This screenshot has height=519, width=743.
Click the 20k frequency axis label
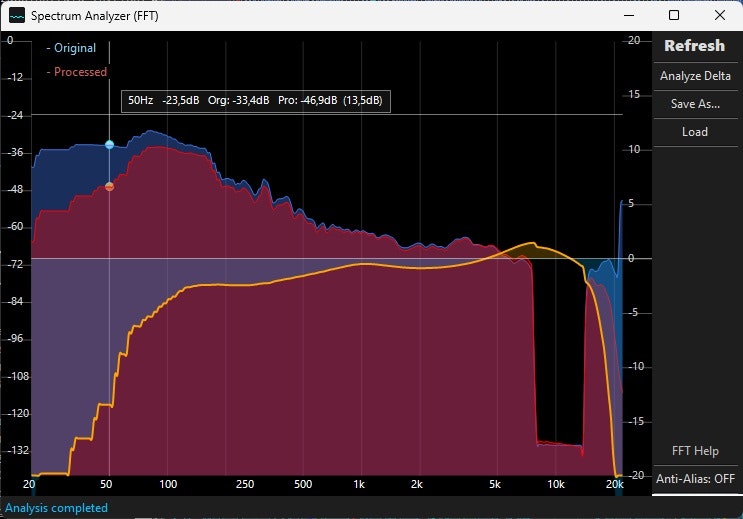pyautogui.click(x=615, y=484)
